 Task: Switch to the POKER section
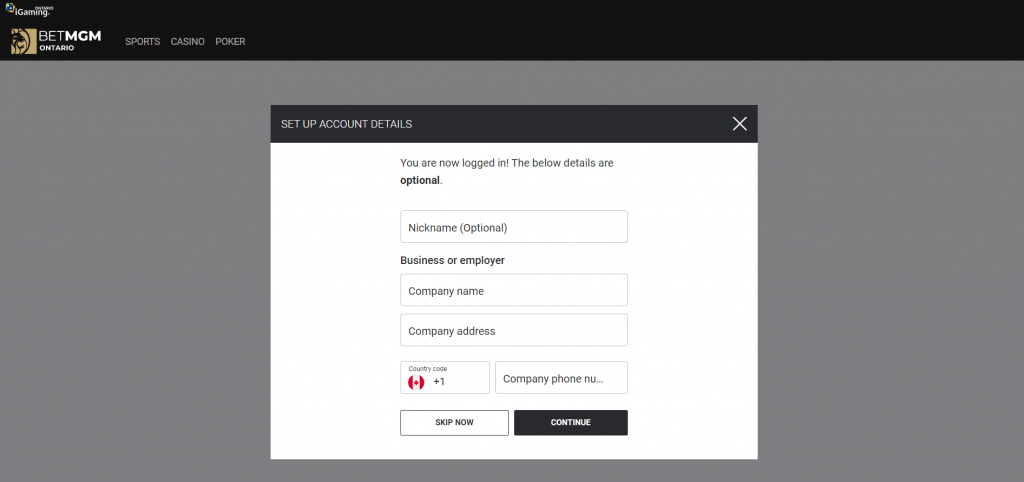tap(231, 42)
